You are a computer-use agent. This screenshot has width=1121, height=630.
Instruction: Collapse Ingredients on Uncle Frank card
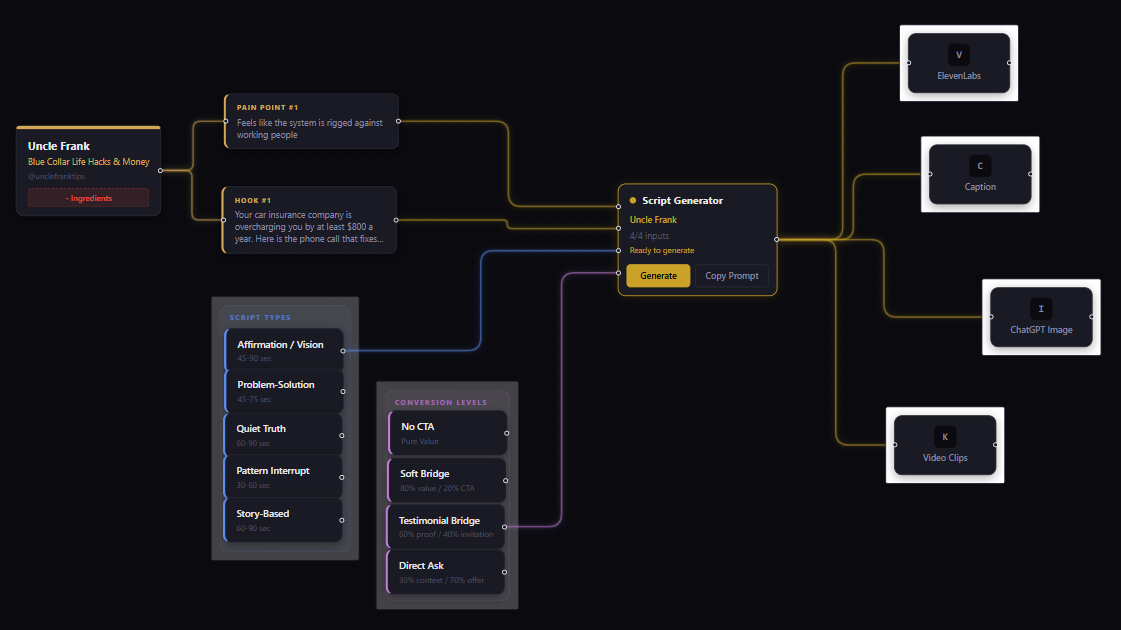coord(89,198)
